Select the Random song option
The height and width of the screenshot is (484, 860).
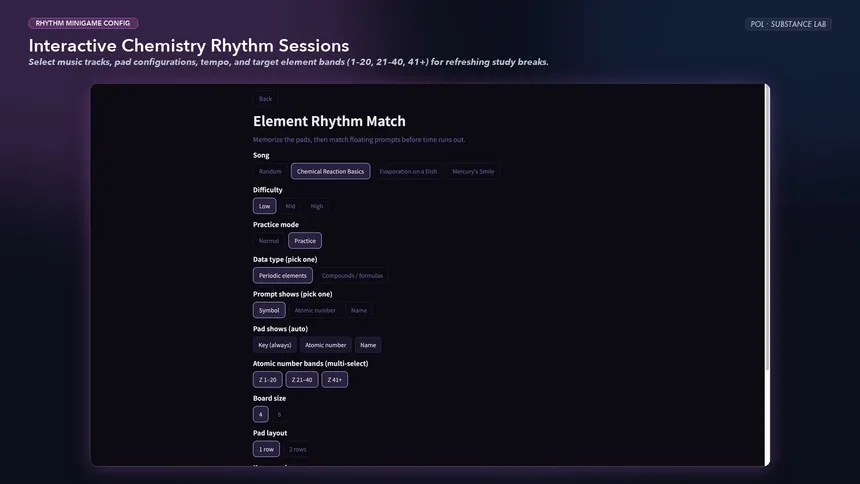pos(270,171)
